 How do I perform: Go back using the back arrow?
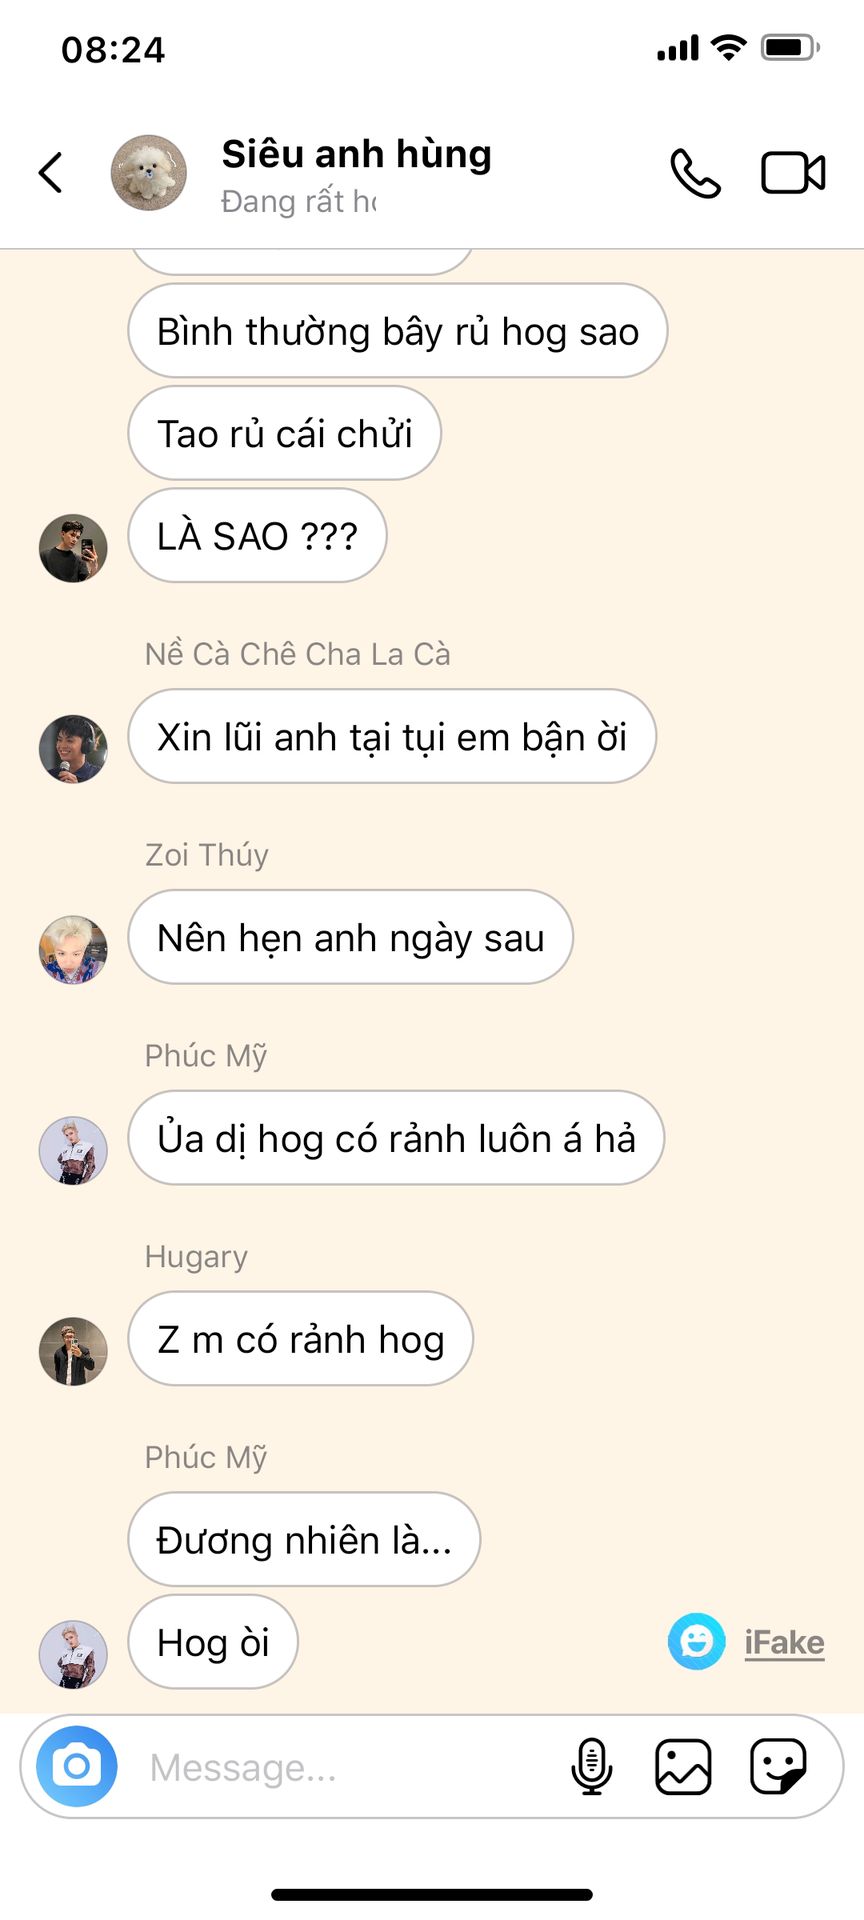pyautogui.click(x=51, y=172)
